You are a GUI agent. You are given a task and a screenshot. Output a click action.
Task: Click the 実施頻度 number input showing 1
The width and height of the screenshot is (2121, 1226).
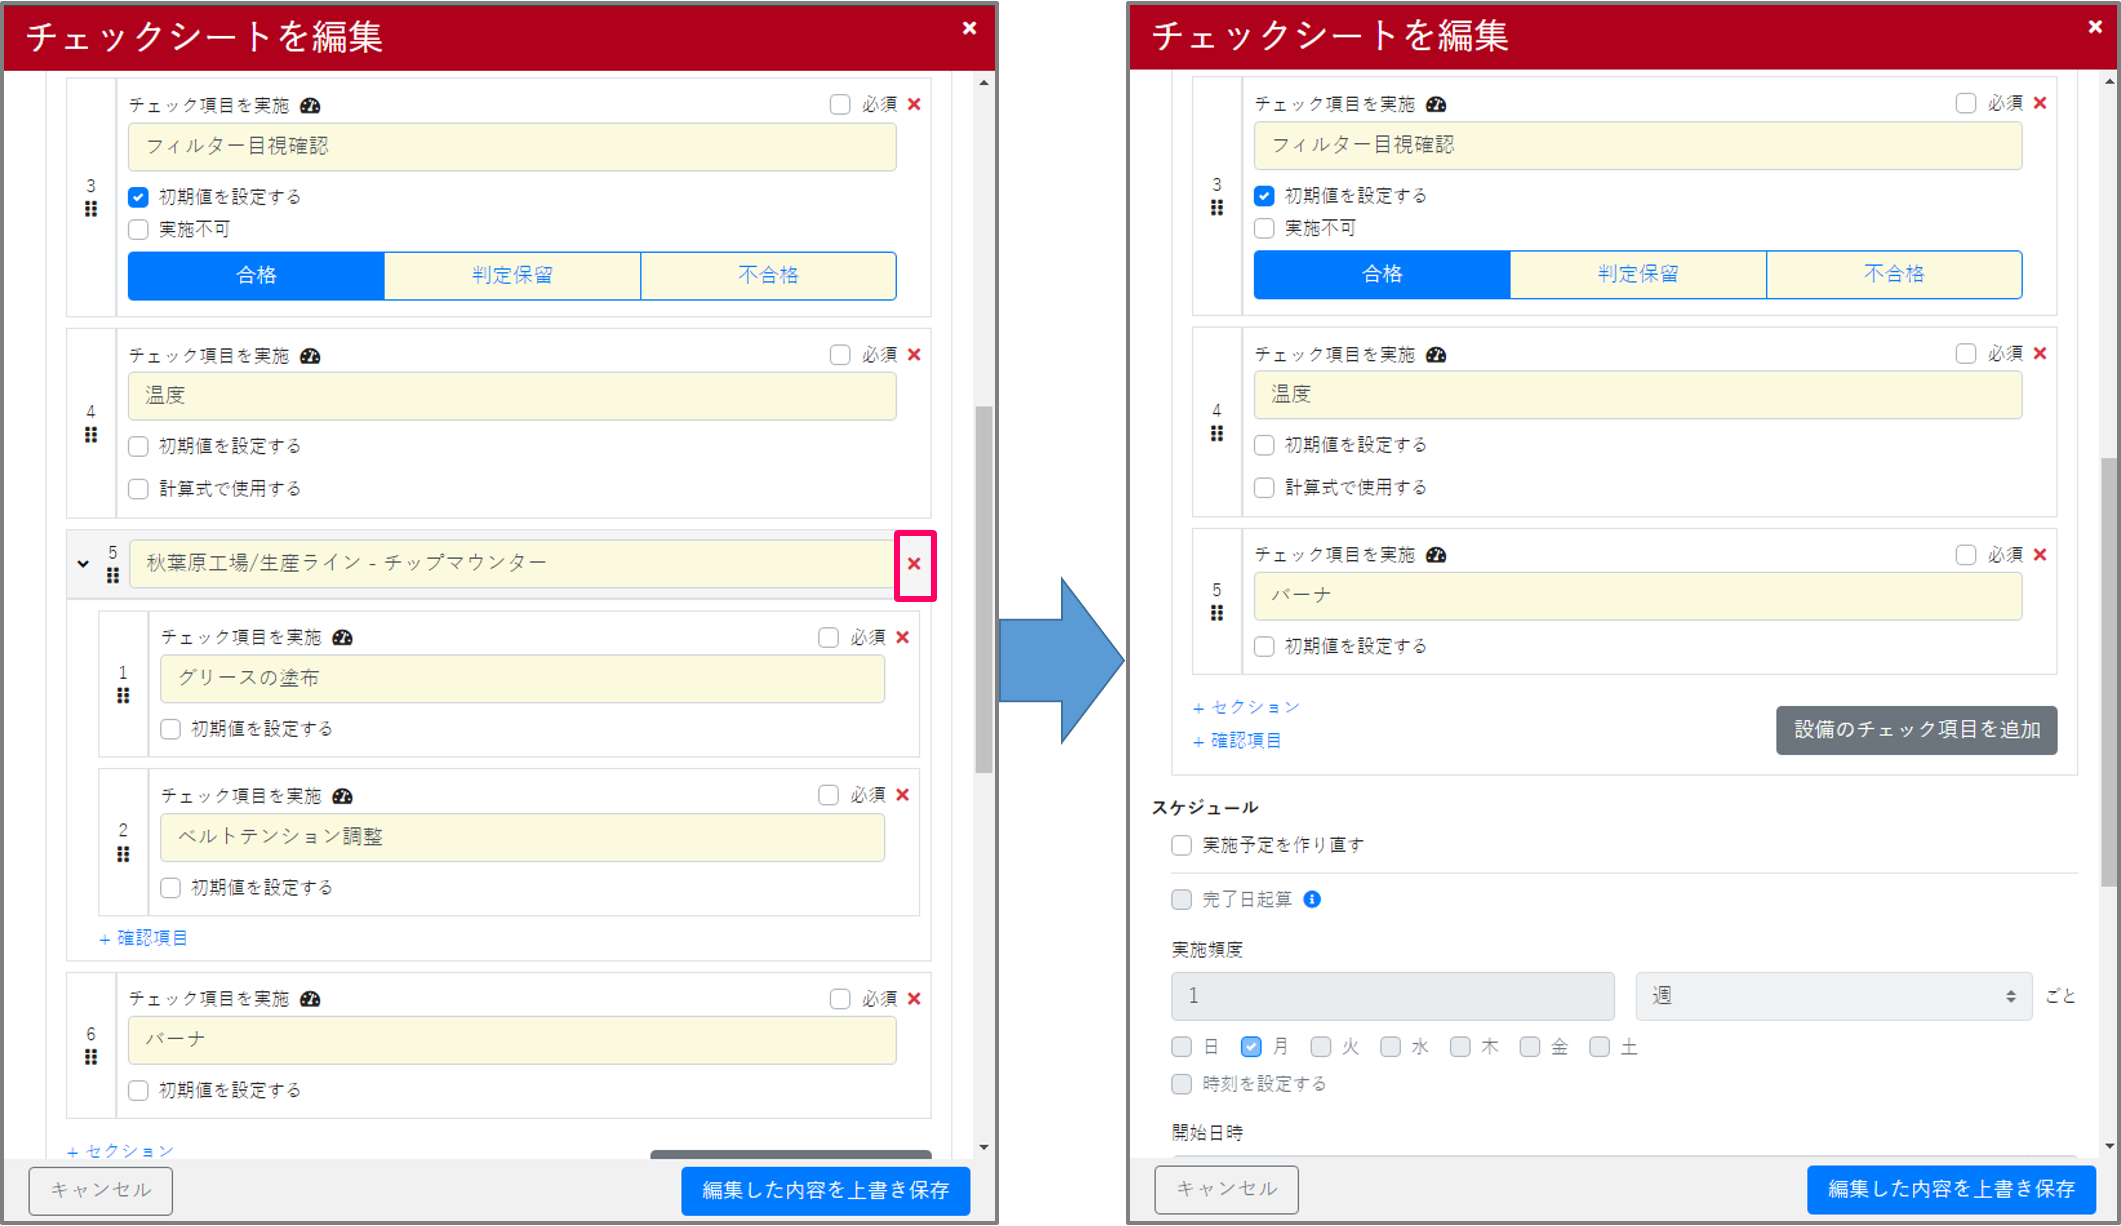1392,996
